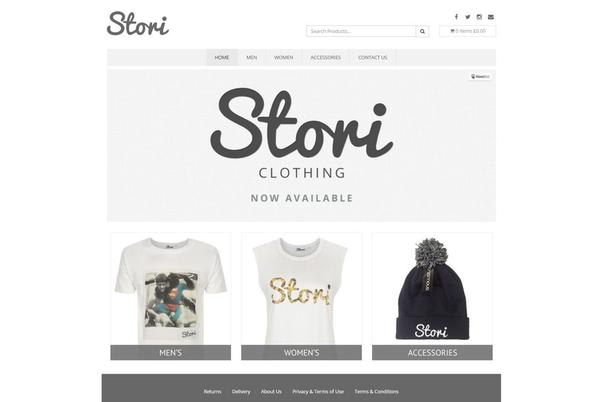
Task: Select the Home menu tab
Action: pyautogui.click(x=222, y=57)
